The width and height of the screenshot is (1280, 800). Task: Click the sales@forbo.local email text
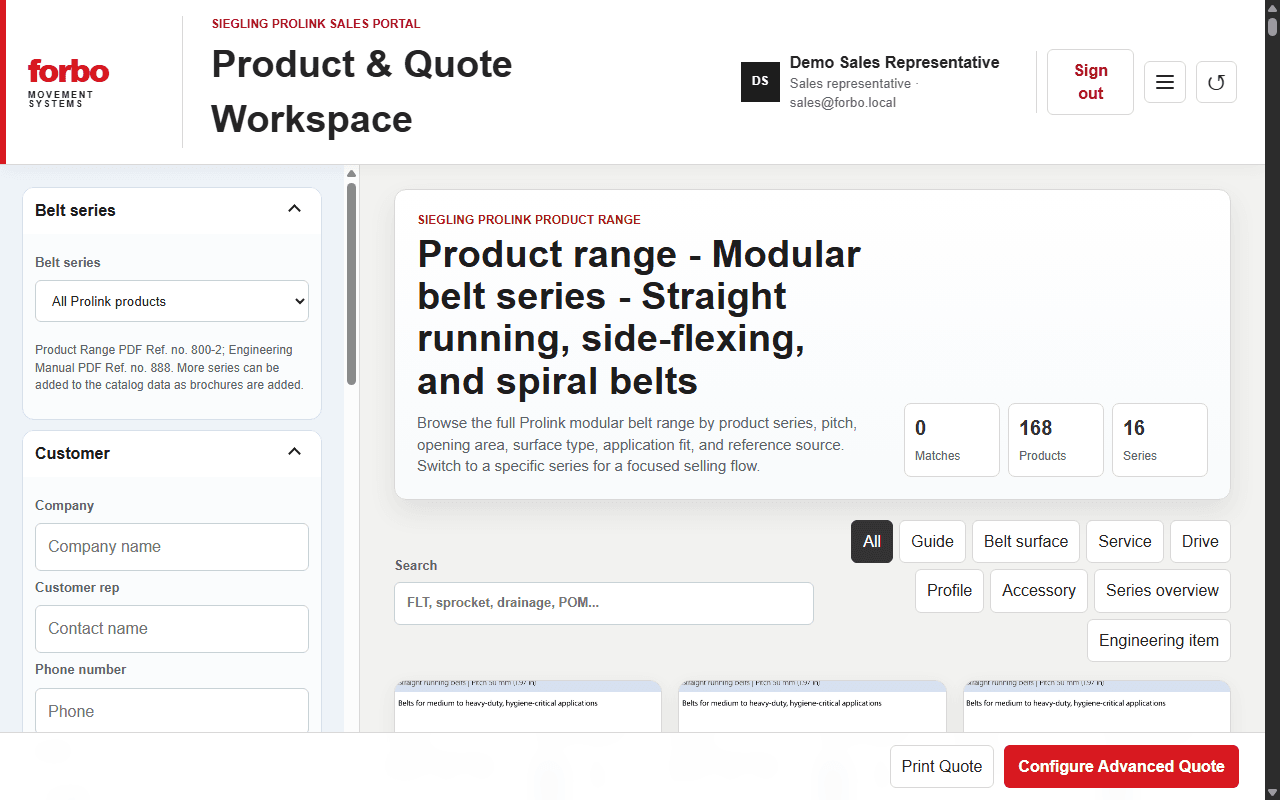(x=843, y=102)
